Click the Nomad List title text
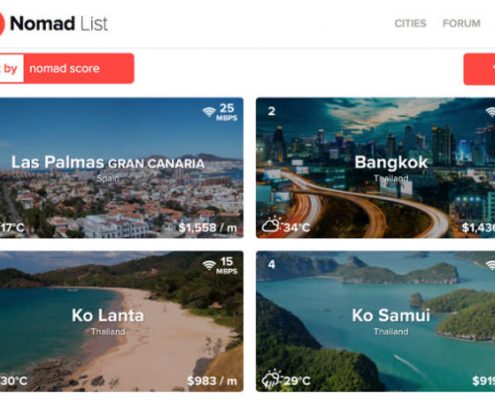Viewport: 495px width, 400px height. [x=59, y=24]
